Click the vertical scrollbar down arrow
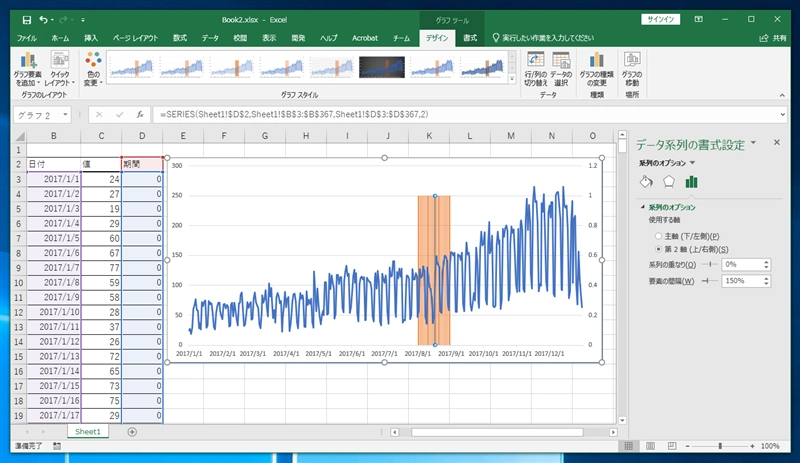Screen dimensions: 800x463 click(x=622, y=421)
